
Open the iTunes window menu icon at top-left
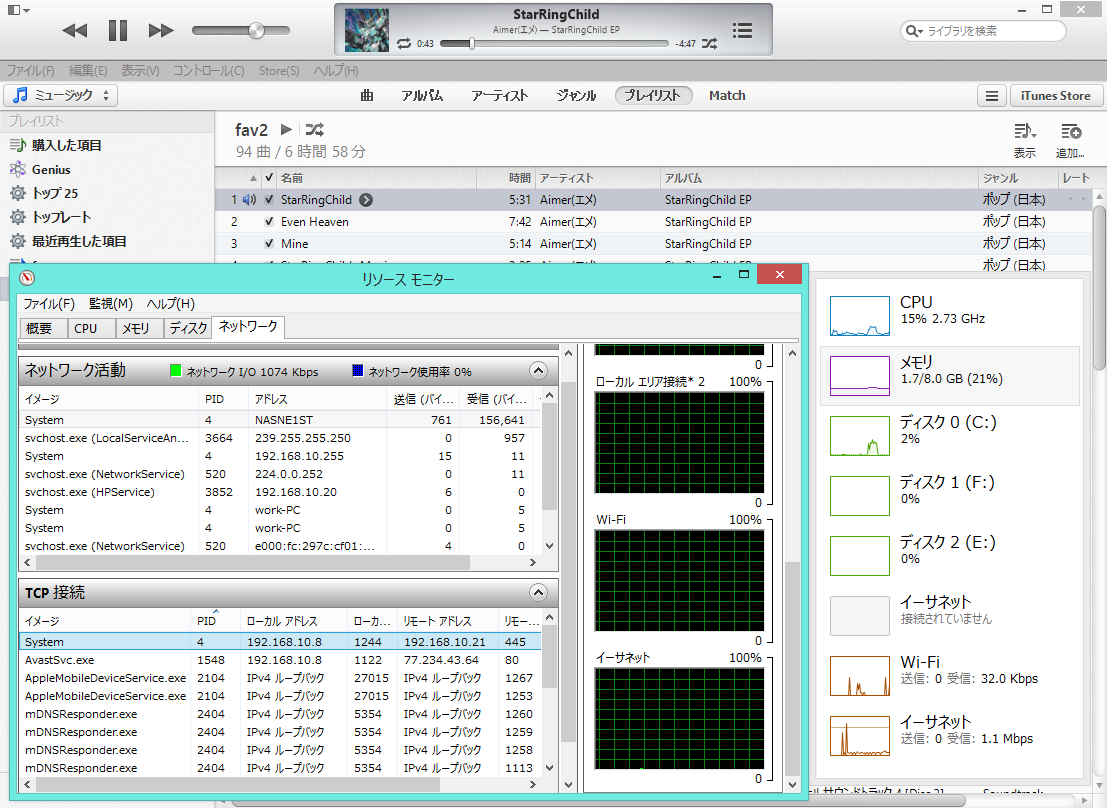18,11
